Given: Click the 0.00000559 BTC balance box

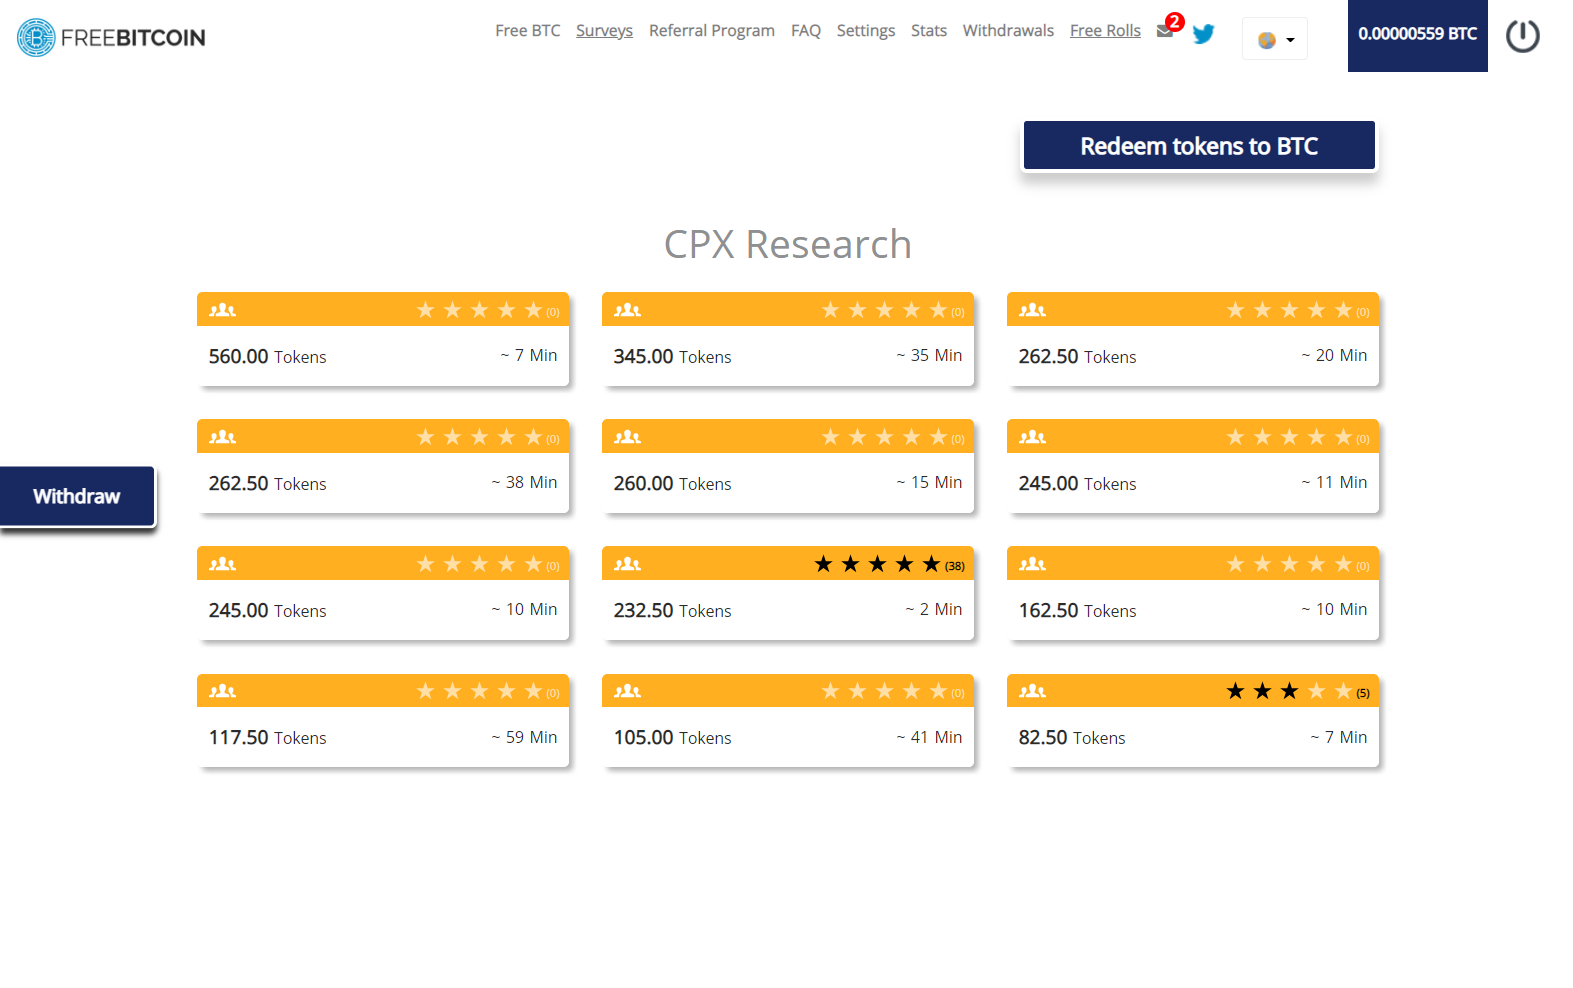Looking at the screenshot, I should tap(1417, 35).
